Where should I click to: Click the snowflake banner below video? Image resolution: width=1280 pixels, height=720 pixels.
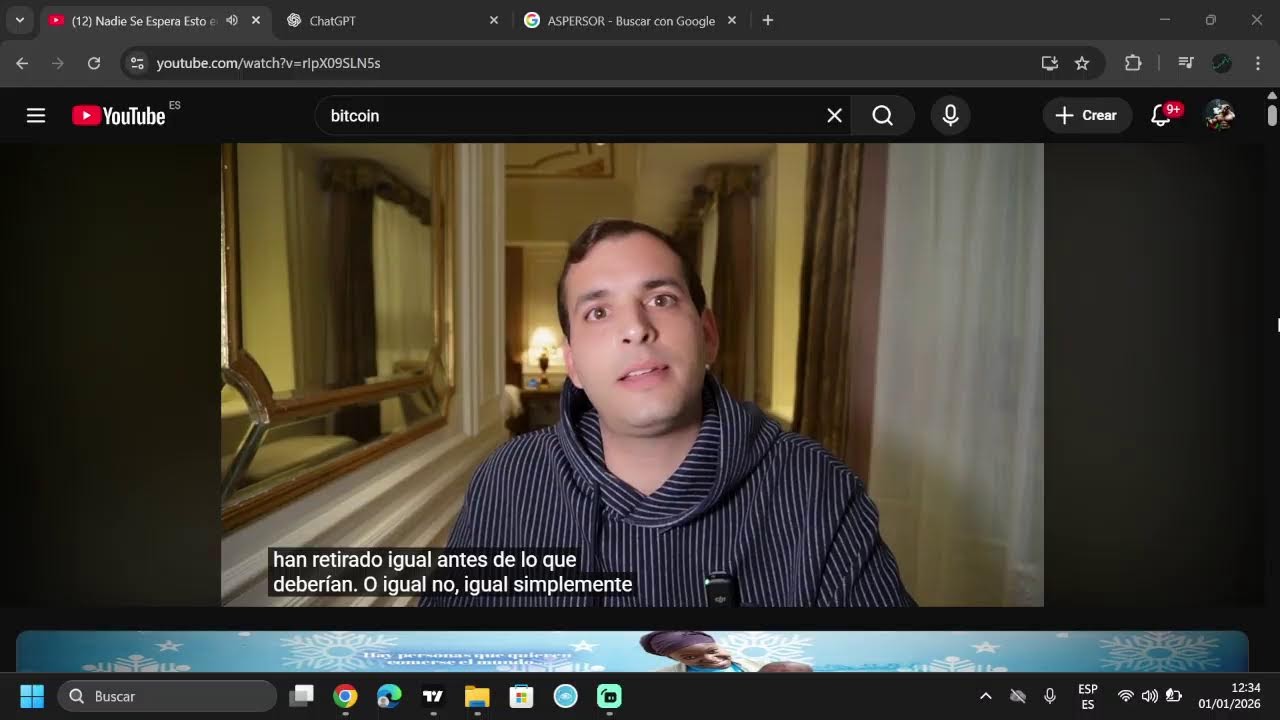pyautogui.click(x=632, y=651)
